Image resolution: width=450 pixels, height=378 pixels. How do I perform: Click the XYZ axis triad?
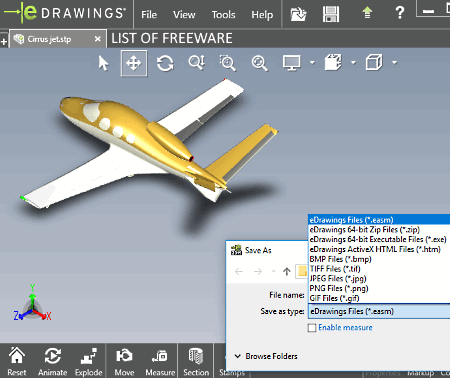coord(32,304)
